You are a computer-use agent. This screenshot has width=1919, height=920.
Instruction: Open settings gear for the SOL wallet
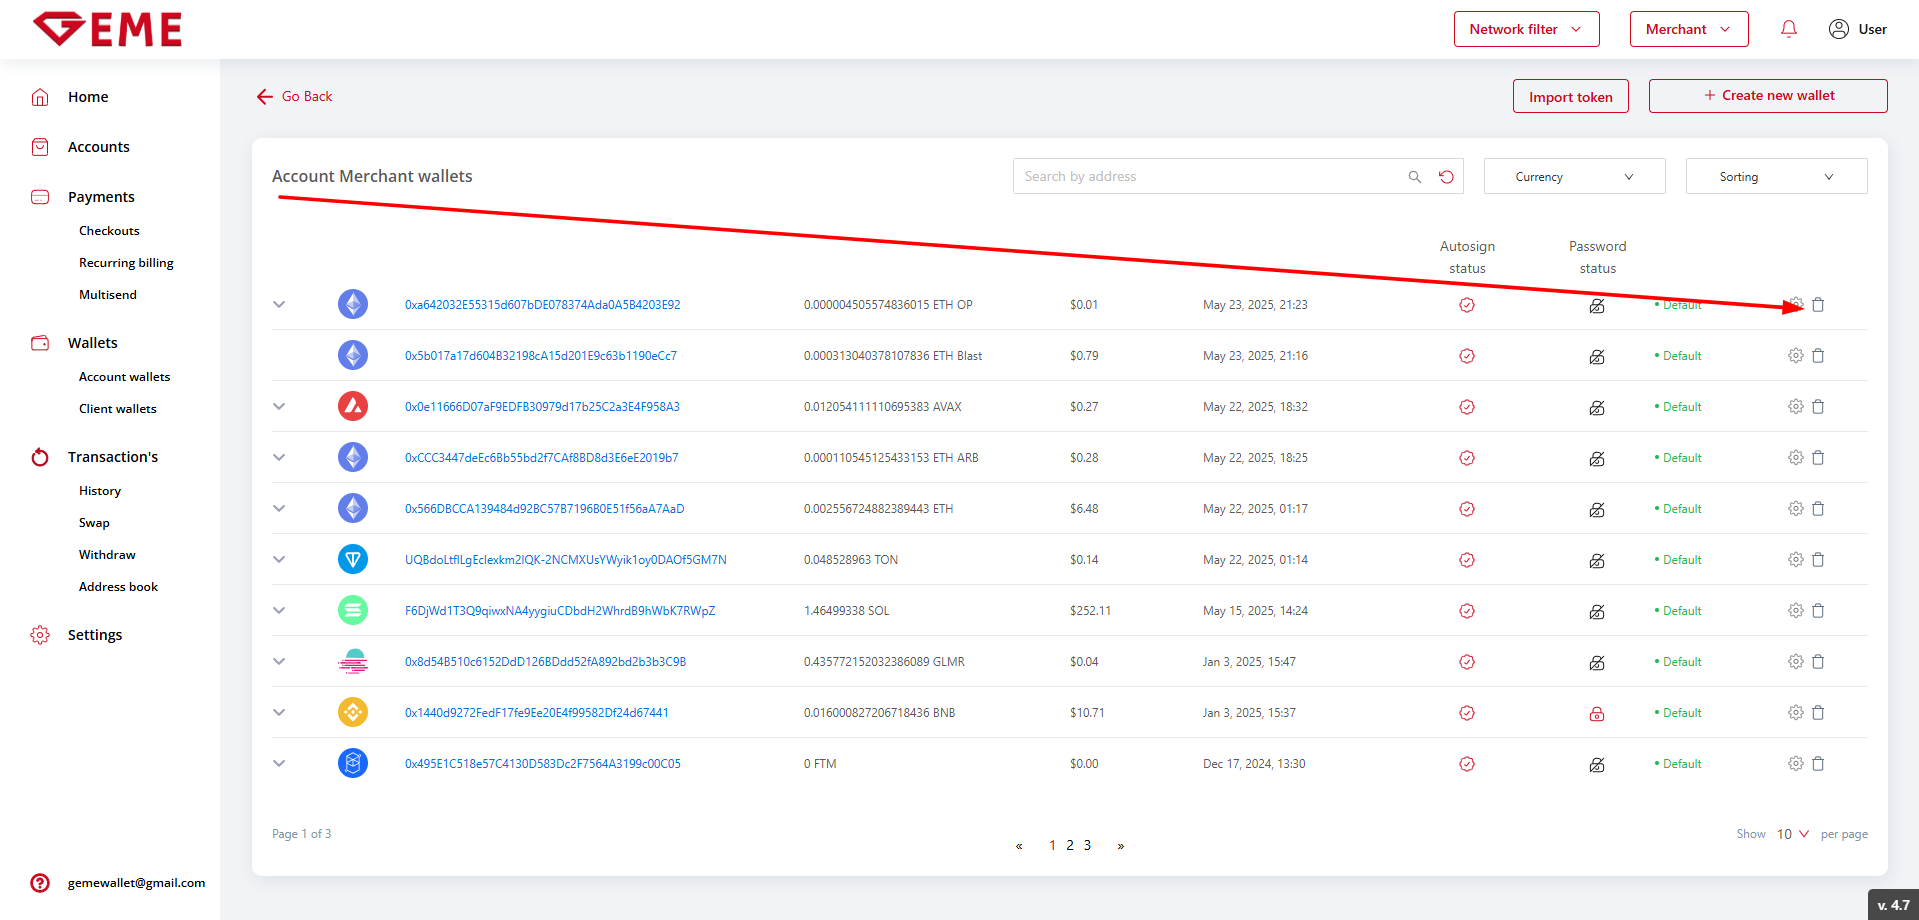click(x=1795, y=610)
